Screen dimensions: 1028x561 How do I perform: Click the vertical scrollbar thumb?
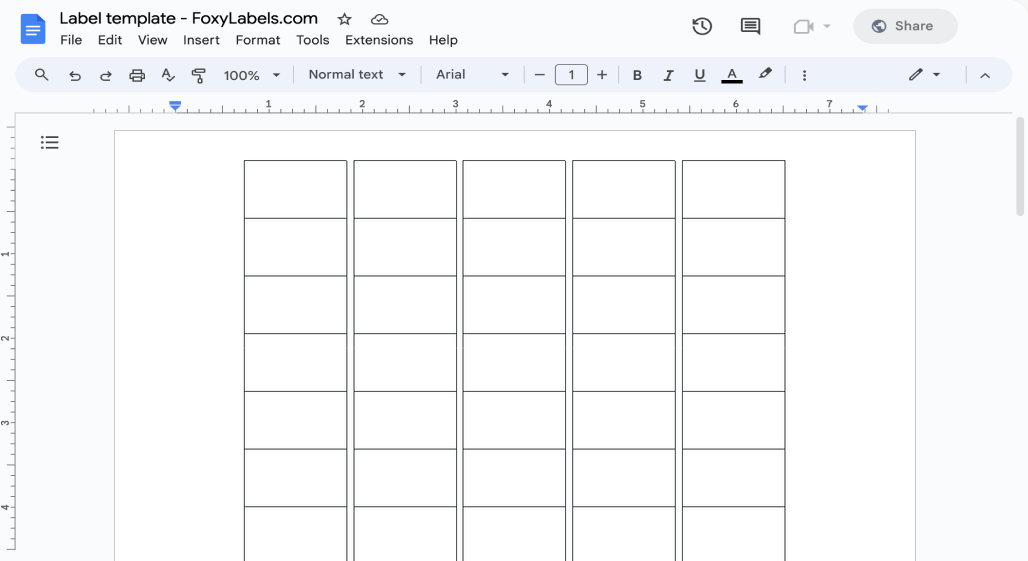(x=1020, y=166)
